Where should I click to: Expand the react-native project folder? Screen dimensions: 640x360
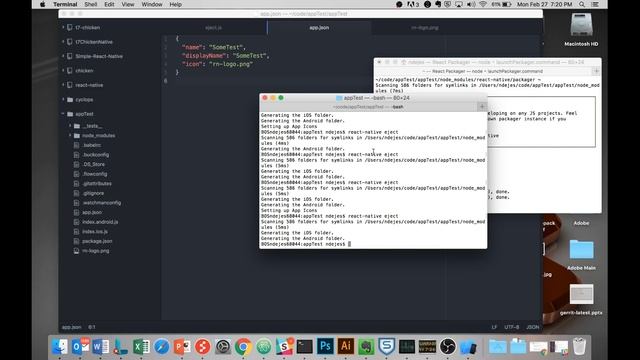(63, 85)
